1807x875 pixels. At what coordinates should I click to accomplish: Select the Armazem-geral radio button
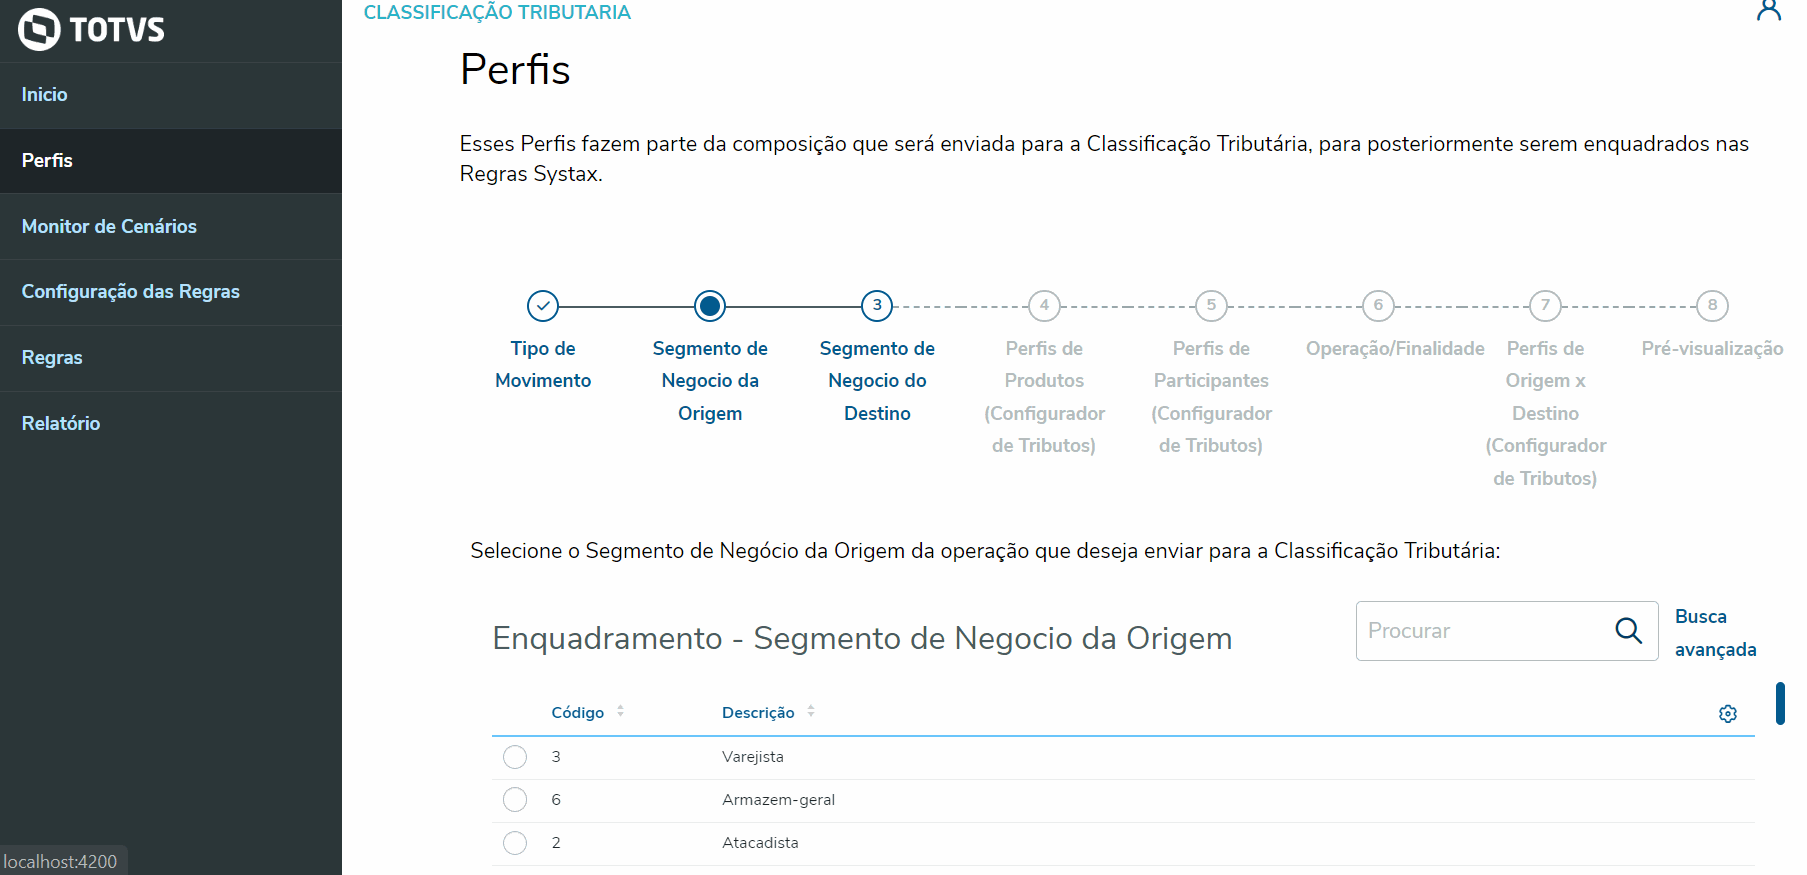coord(515,800)
